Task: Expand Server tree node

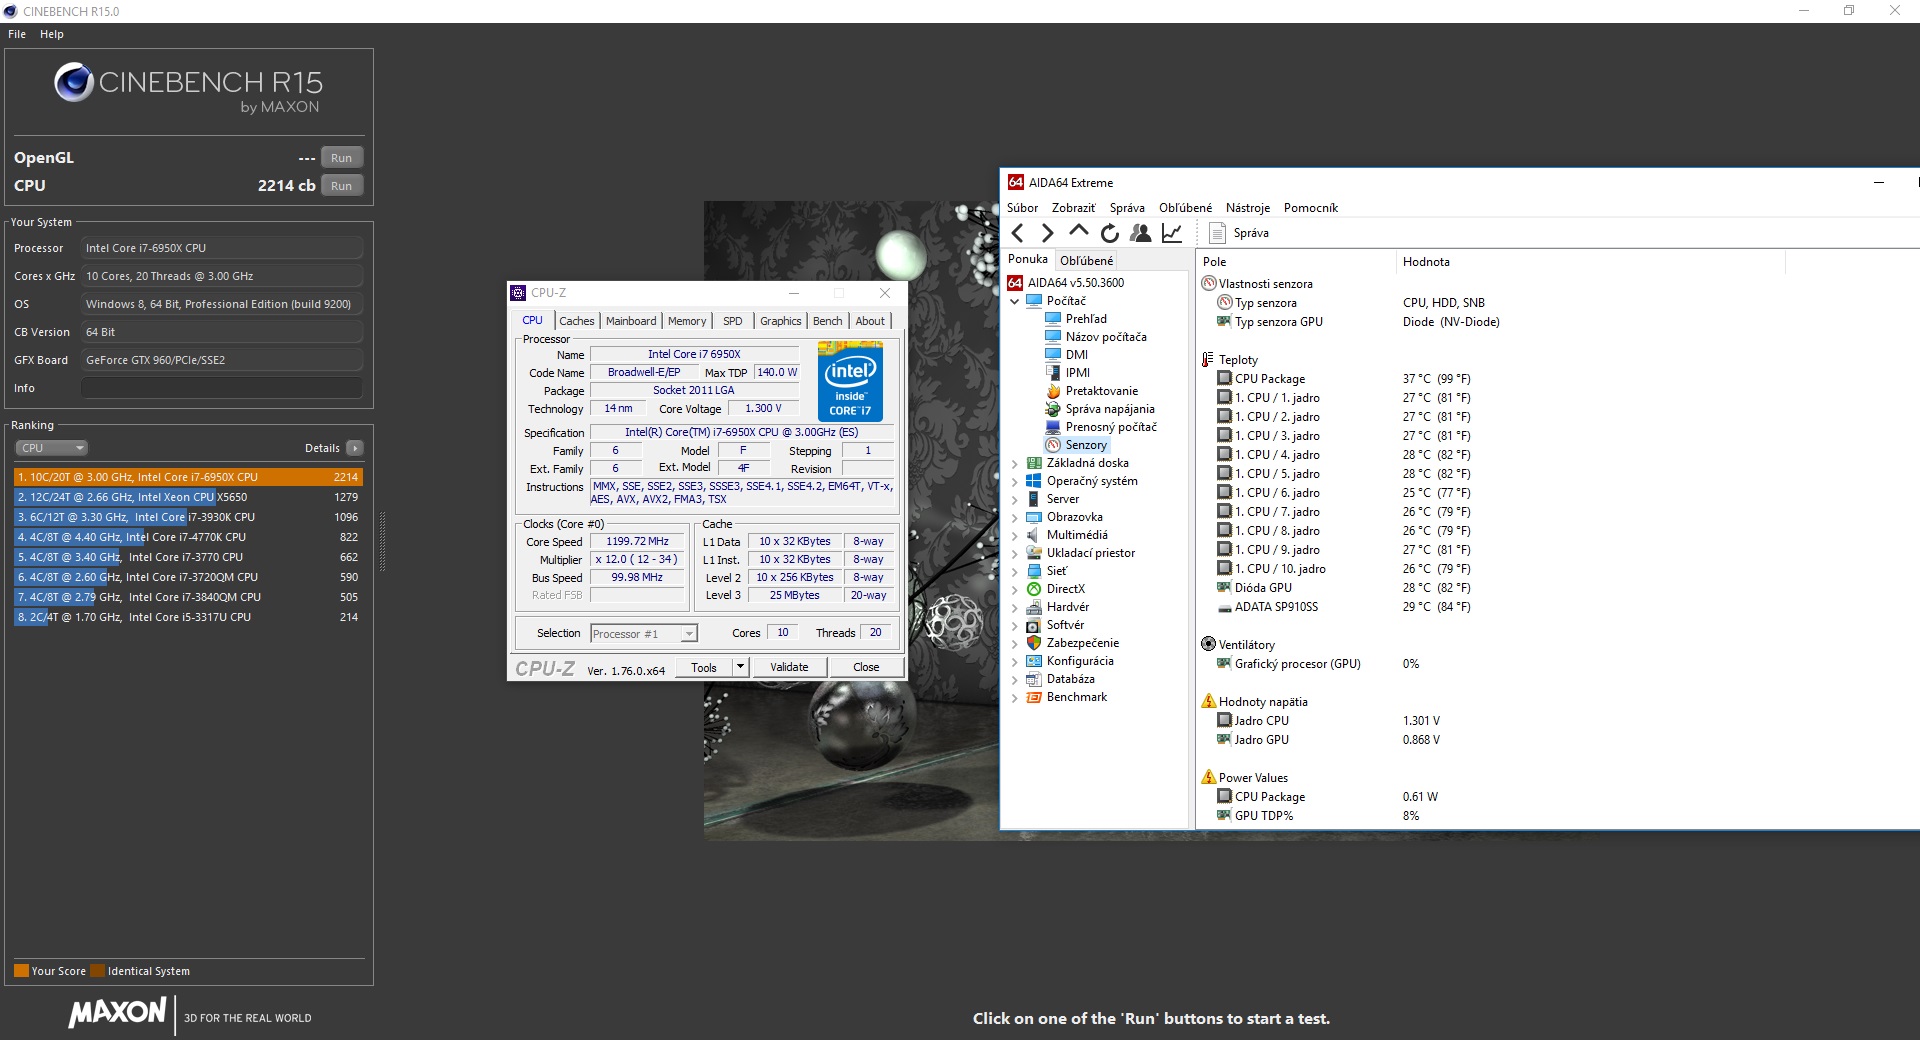Action: click(1015, 499)
